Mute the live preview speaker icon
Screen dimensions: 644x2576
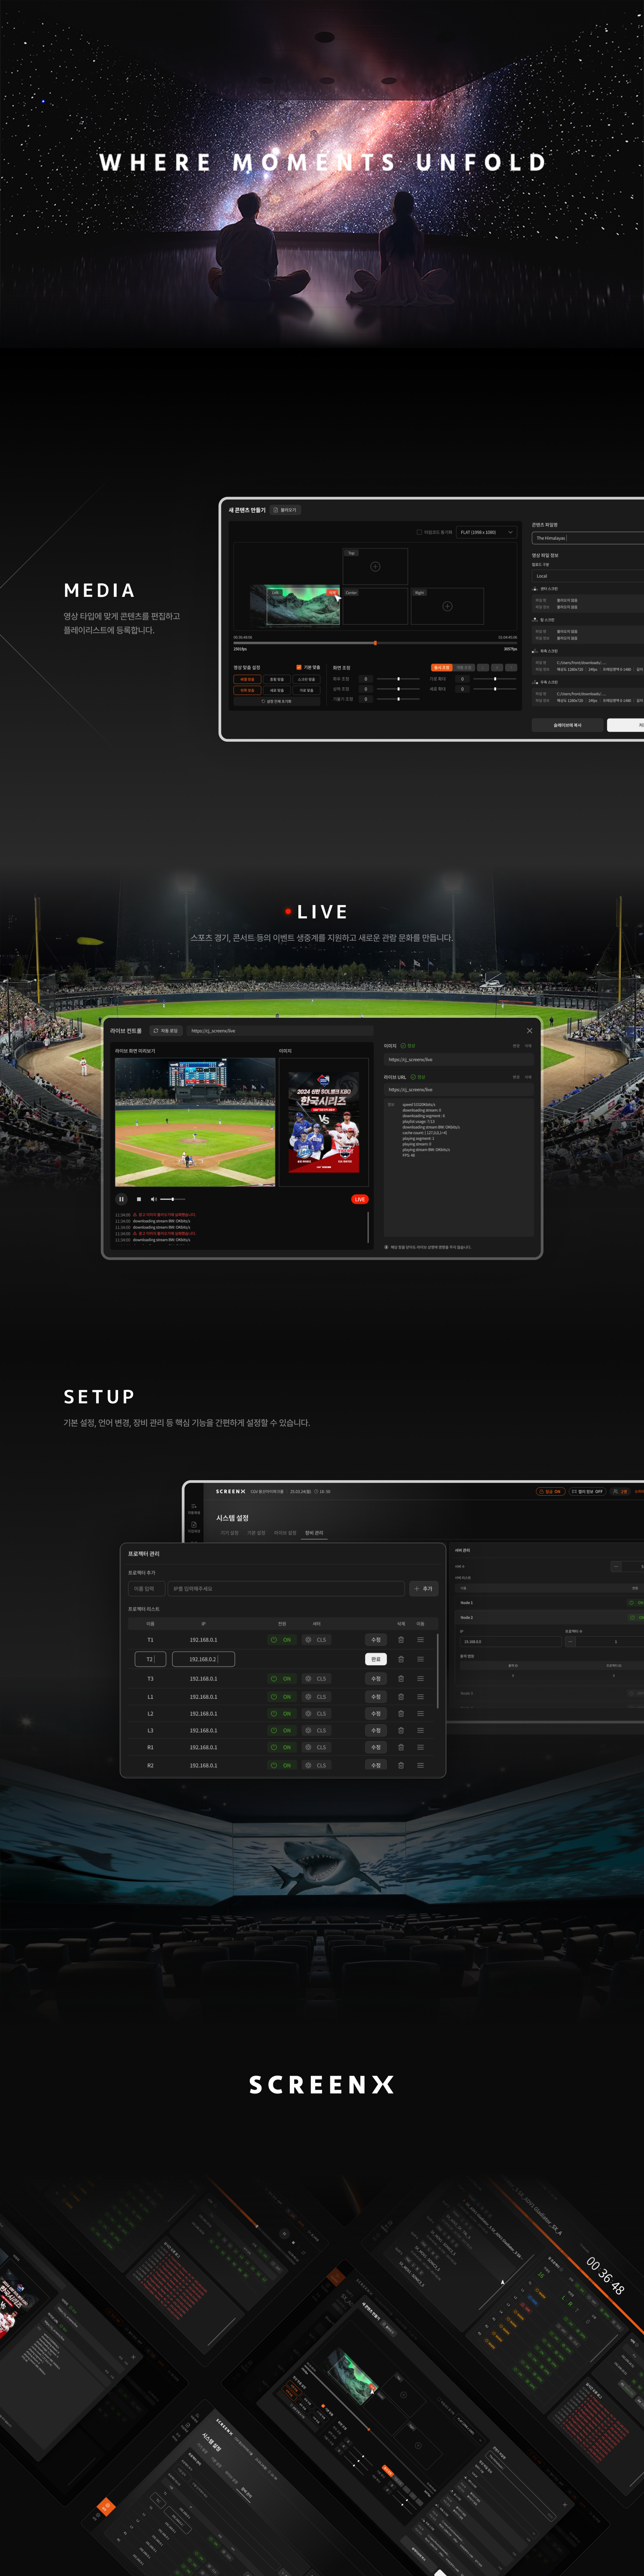coord(153,1199)
